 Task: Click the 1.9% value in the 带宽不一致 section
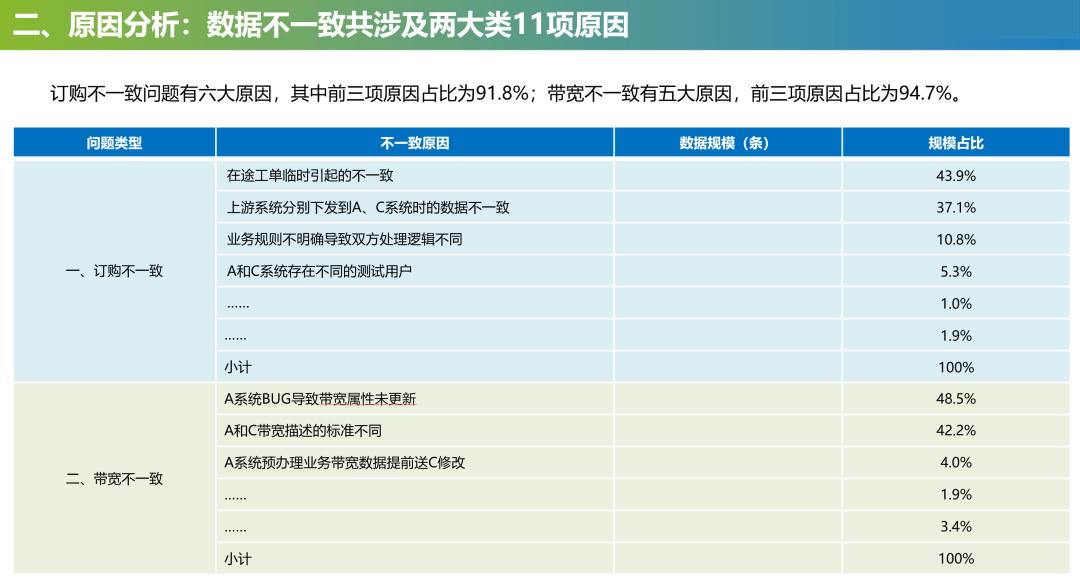(955, 494)
